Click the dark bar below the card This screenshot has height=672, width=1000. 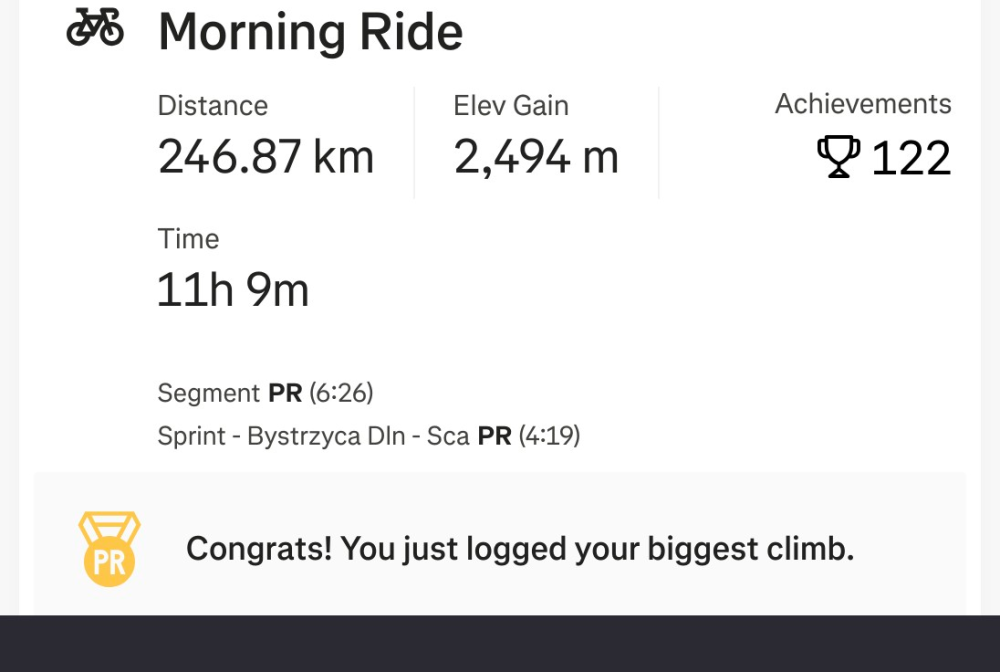pos(500,643)
